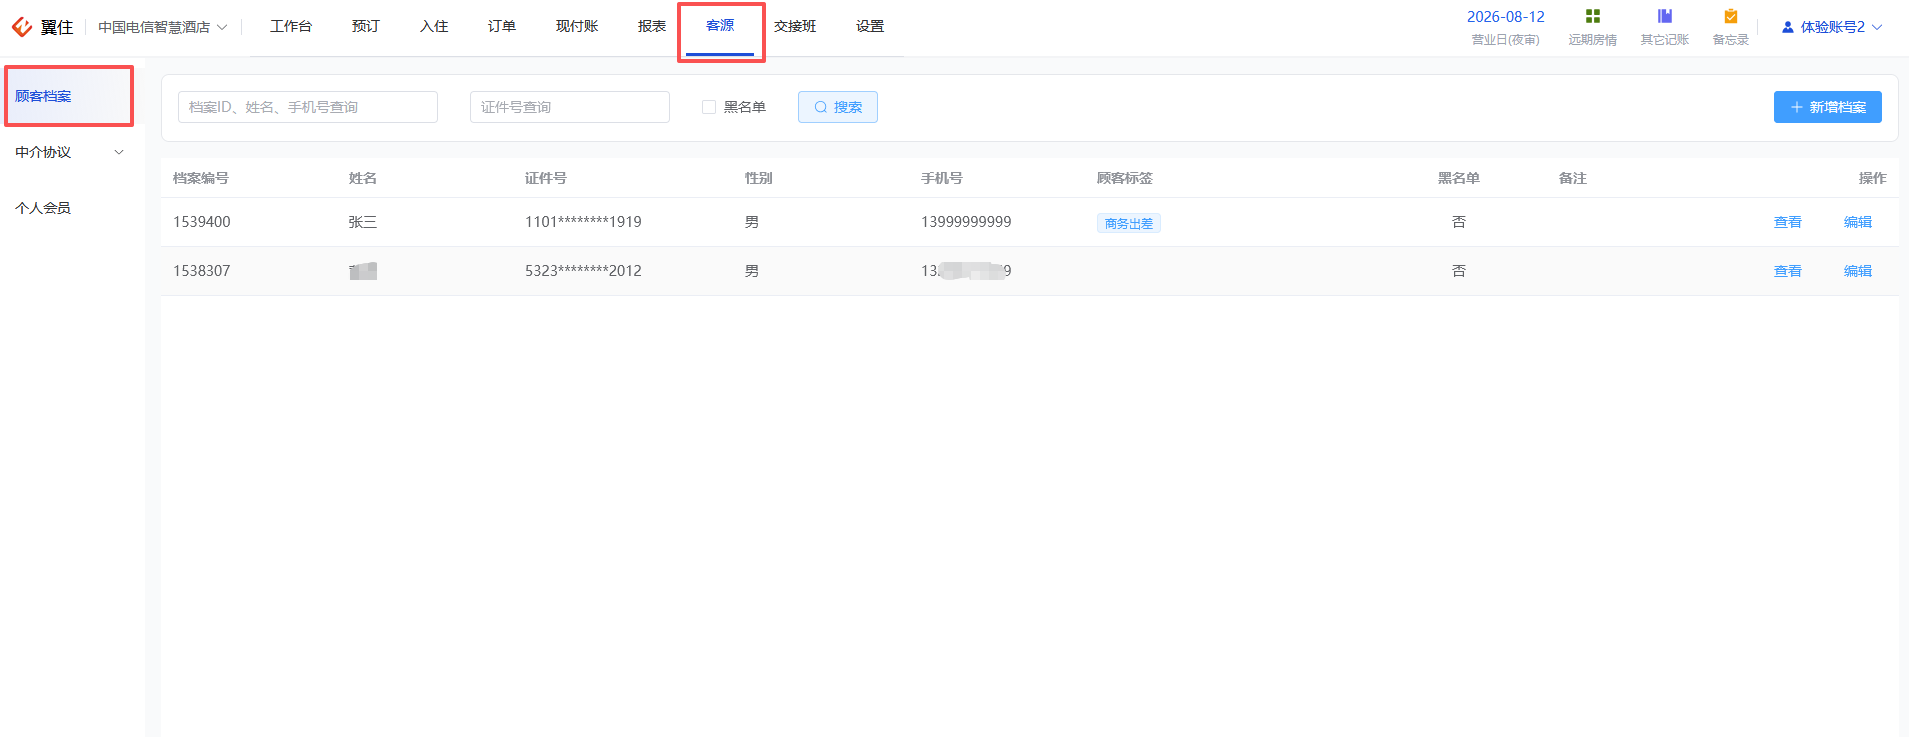Viewport: 1909px width, 737px height.
Task: Open the 其它记账 icon
Action: coord(1665,16)
